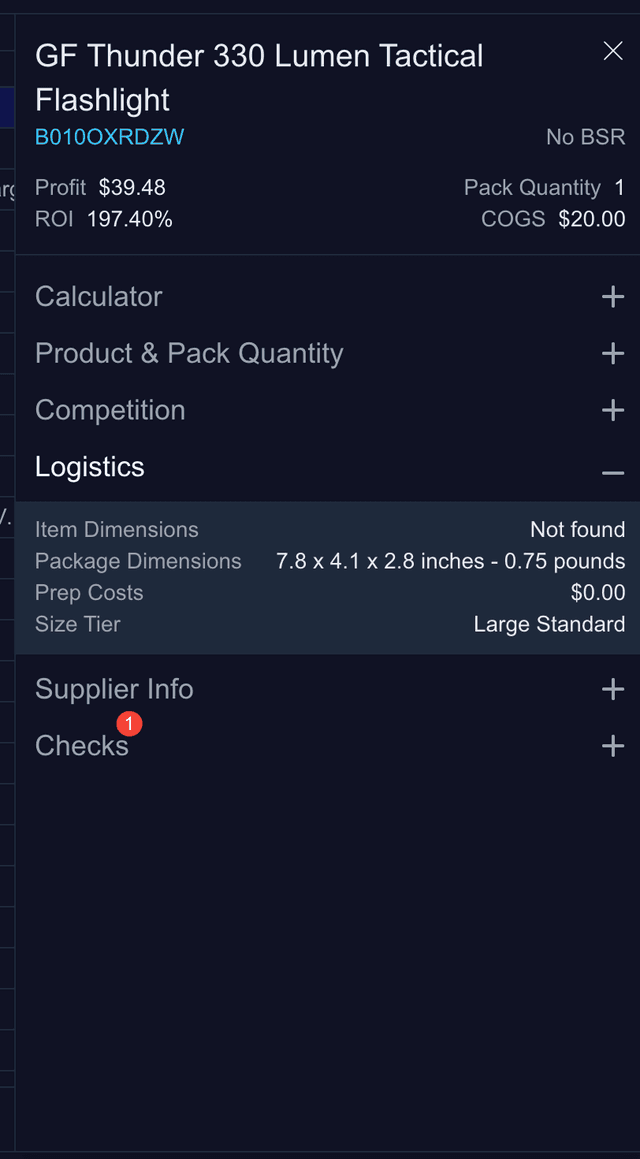The width and height of the screenshot is (640, 1159).
Task: Open the B010OXRDZW ASIN link
Action: (x=109, y=137)
